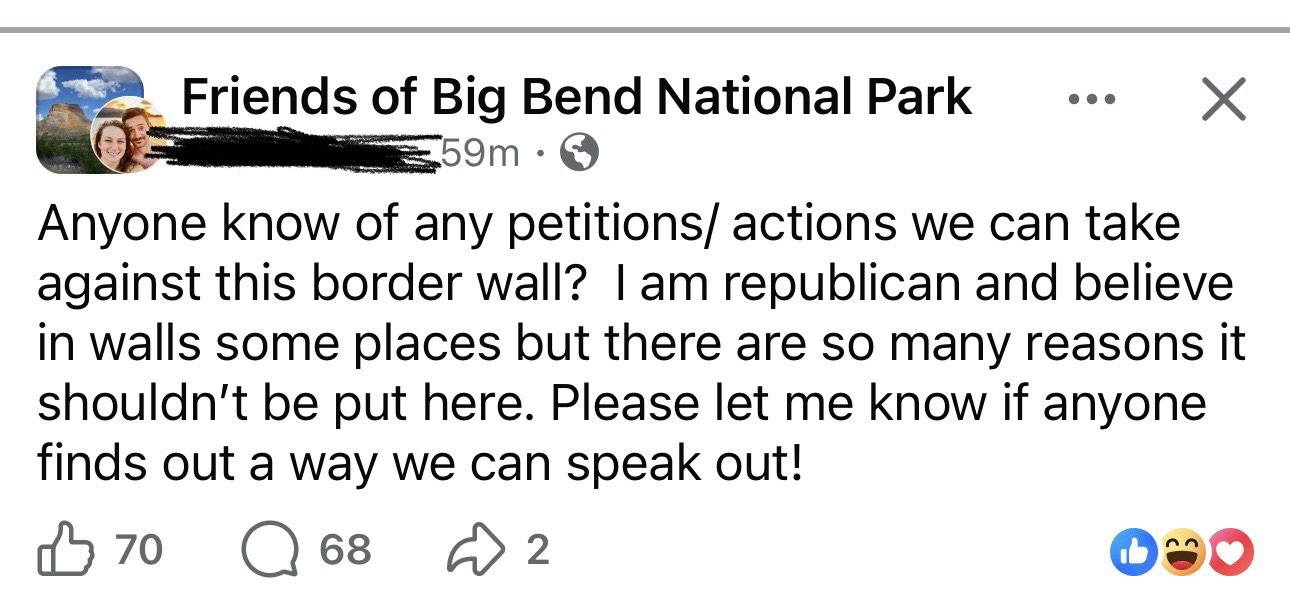
Task: Click the 2 shares count
Action: point(537,550)
